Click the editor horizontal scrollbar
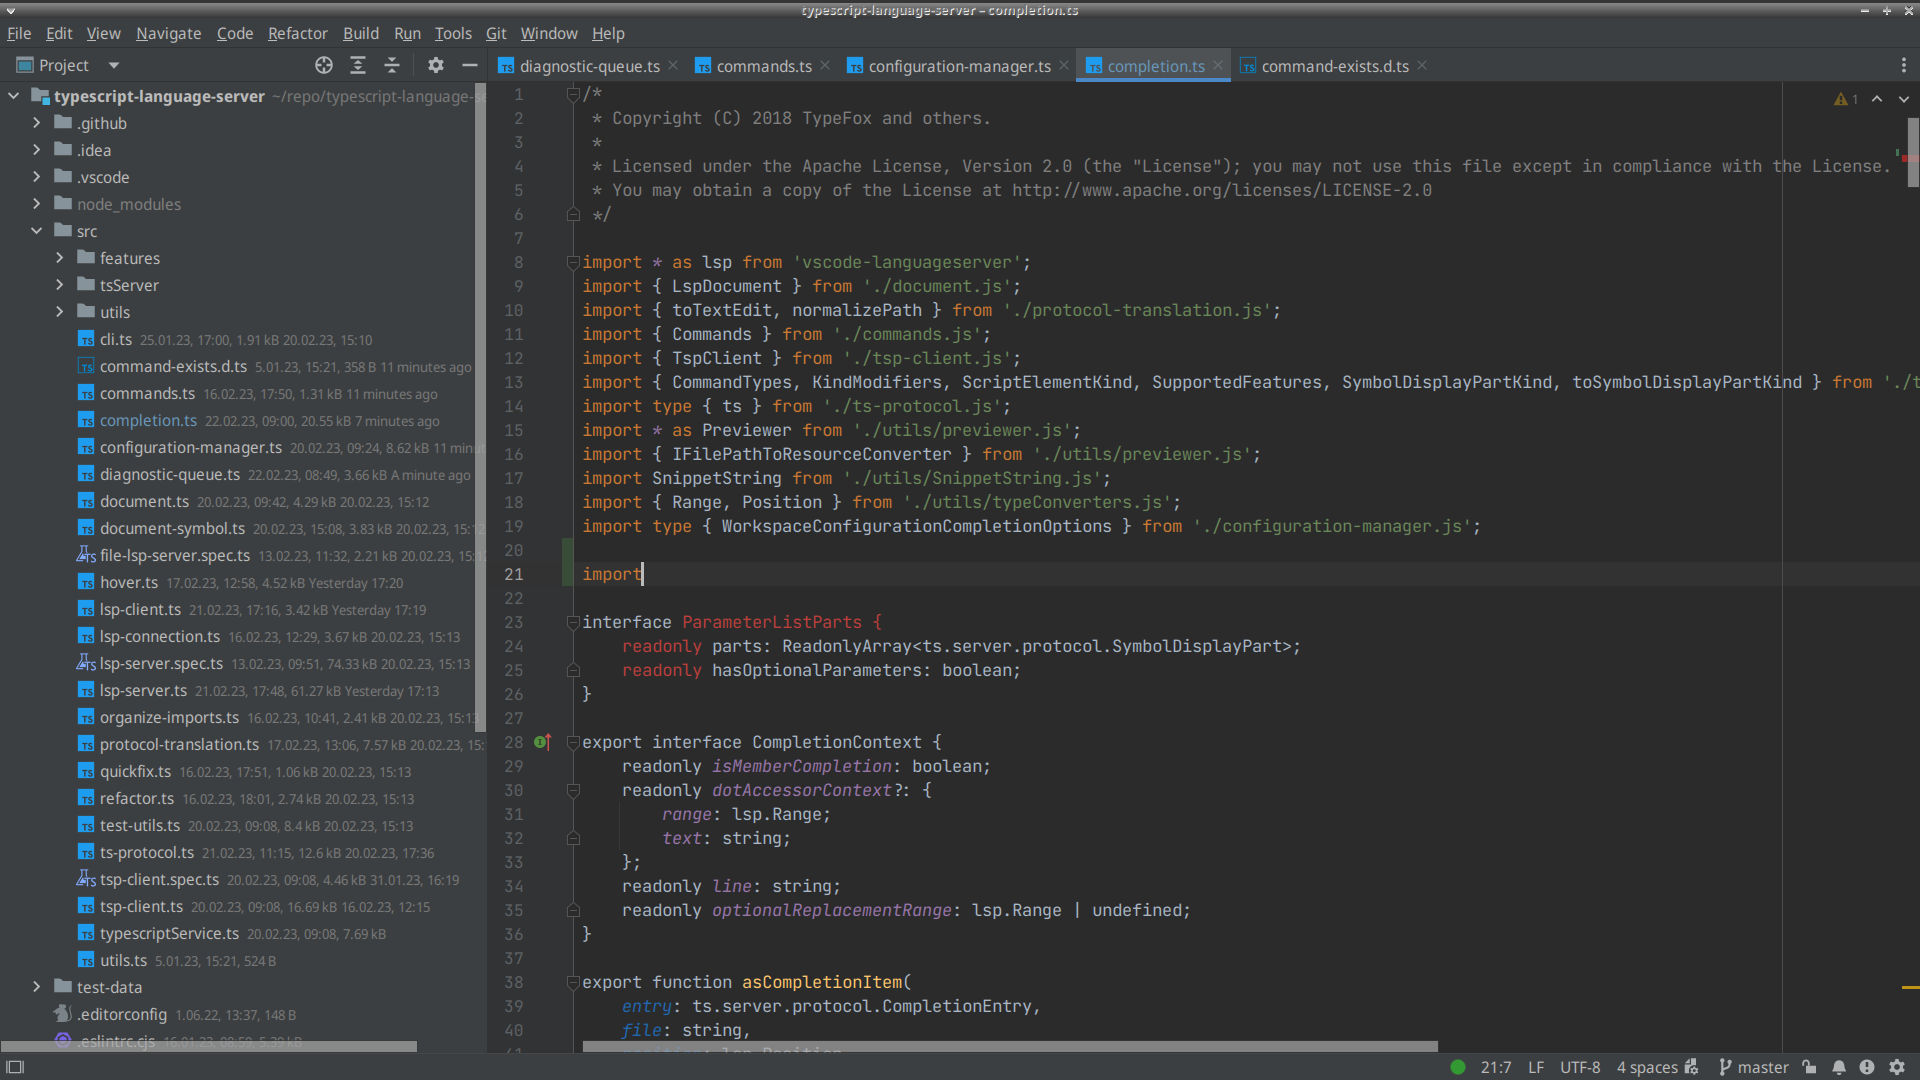 pyautogui.click(x=1010, y=1046)
